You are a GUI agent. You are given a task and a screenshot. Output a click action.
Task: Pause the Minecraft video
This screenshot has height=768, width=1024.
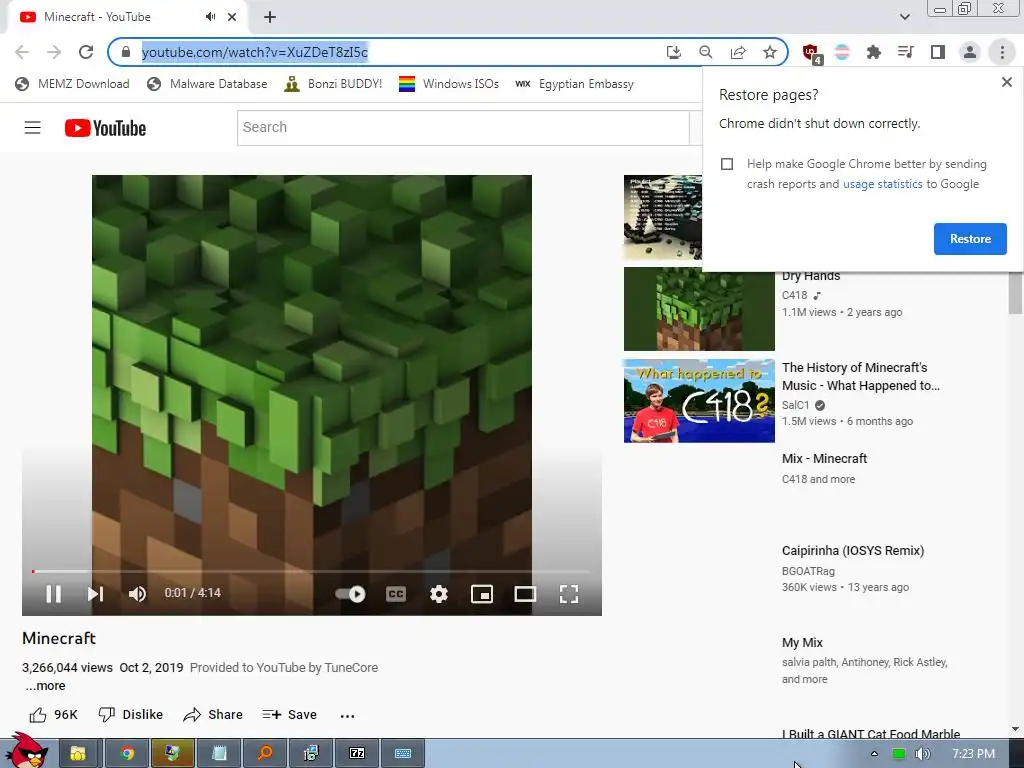point(54,594)
